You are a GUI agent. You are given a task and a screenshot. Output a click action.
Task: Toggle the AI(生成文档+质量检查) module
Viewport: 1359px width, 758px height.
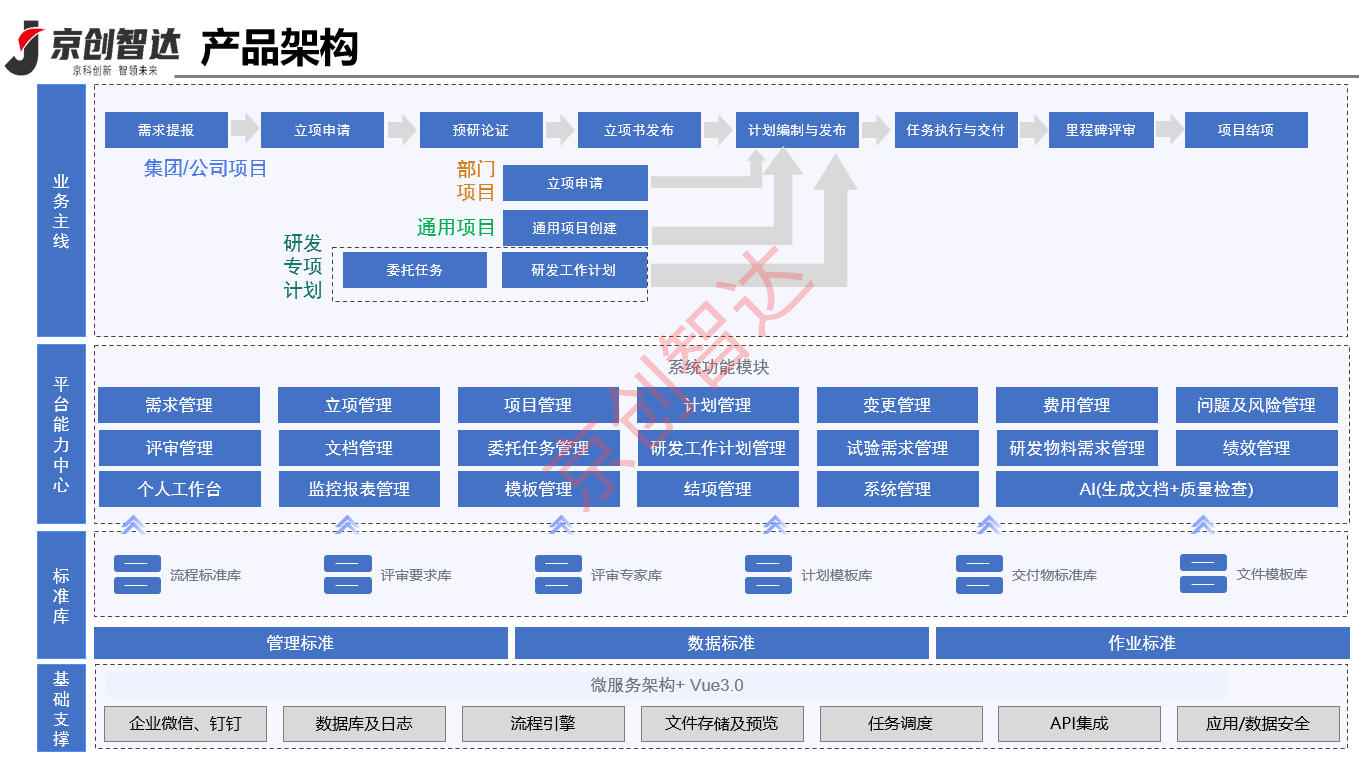[1168, 489]
